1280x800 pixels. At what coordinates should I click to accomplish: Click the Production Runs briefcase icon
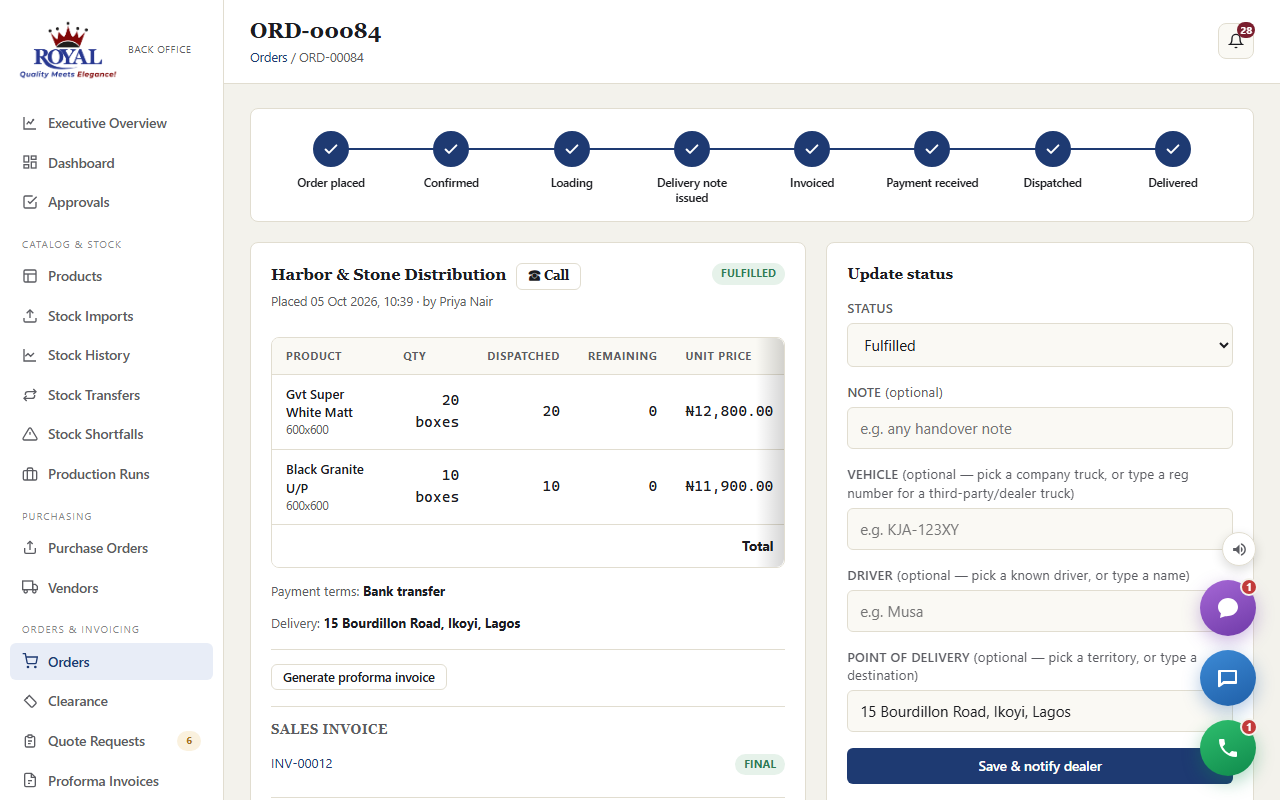pos(30,474)
